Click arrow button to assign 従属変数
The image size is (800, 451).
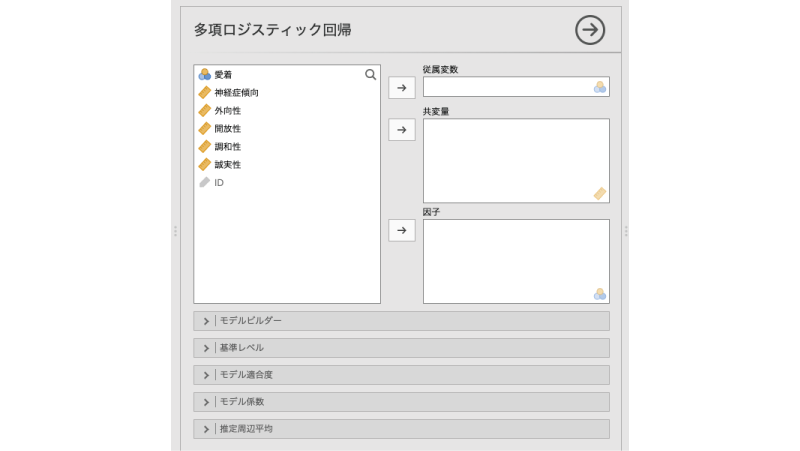tap(401, 88)
